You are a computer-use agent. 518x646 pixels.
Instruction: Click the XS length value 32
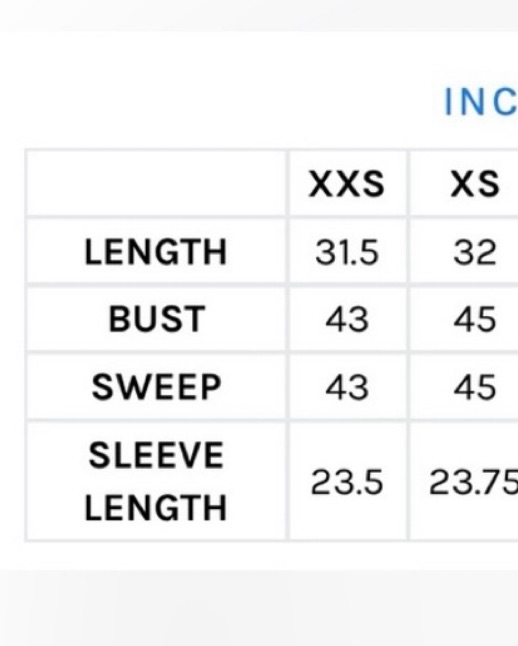[475, 252]
